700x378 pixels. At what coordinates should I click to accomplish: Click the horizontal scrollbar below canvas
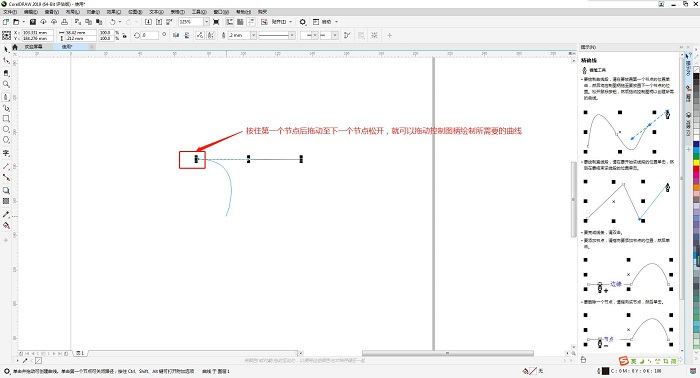[x=447, y=353]
